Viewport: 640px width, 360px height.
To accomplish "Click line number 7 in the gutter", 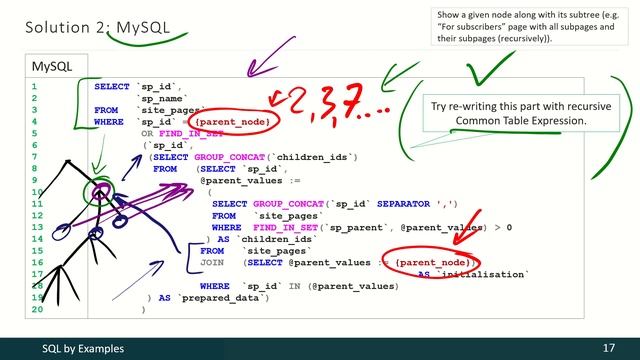I will click(34, 157).
